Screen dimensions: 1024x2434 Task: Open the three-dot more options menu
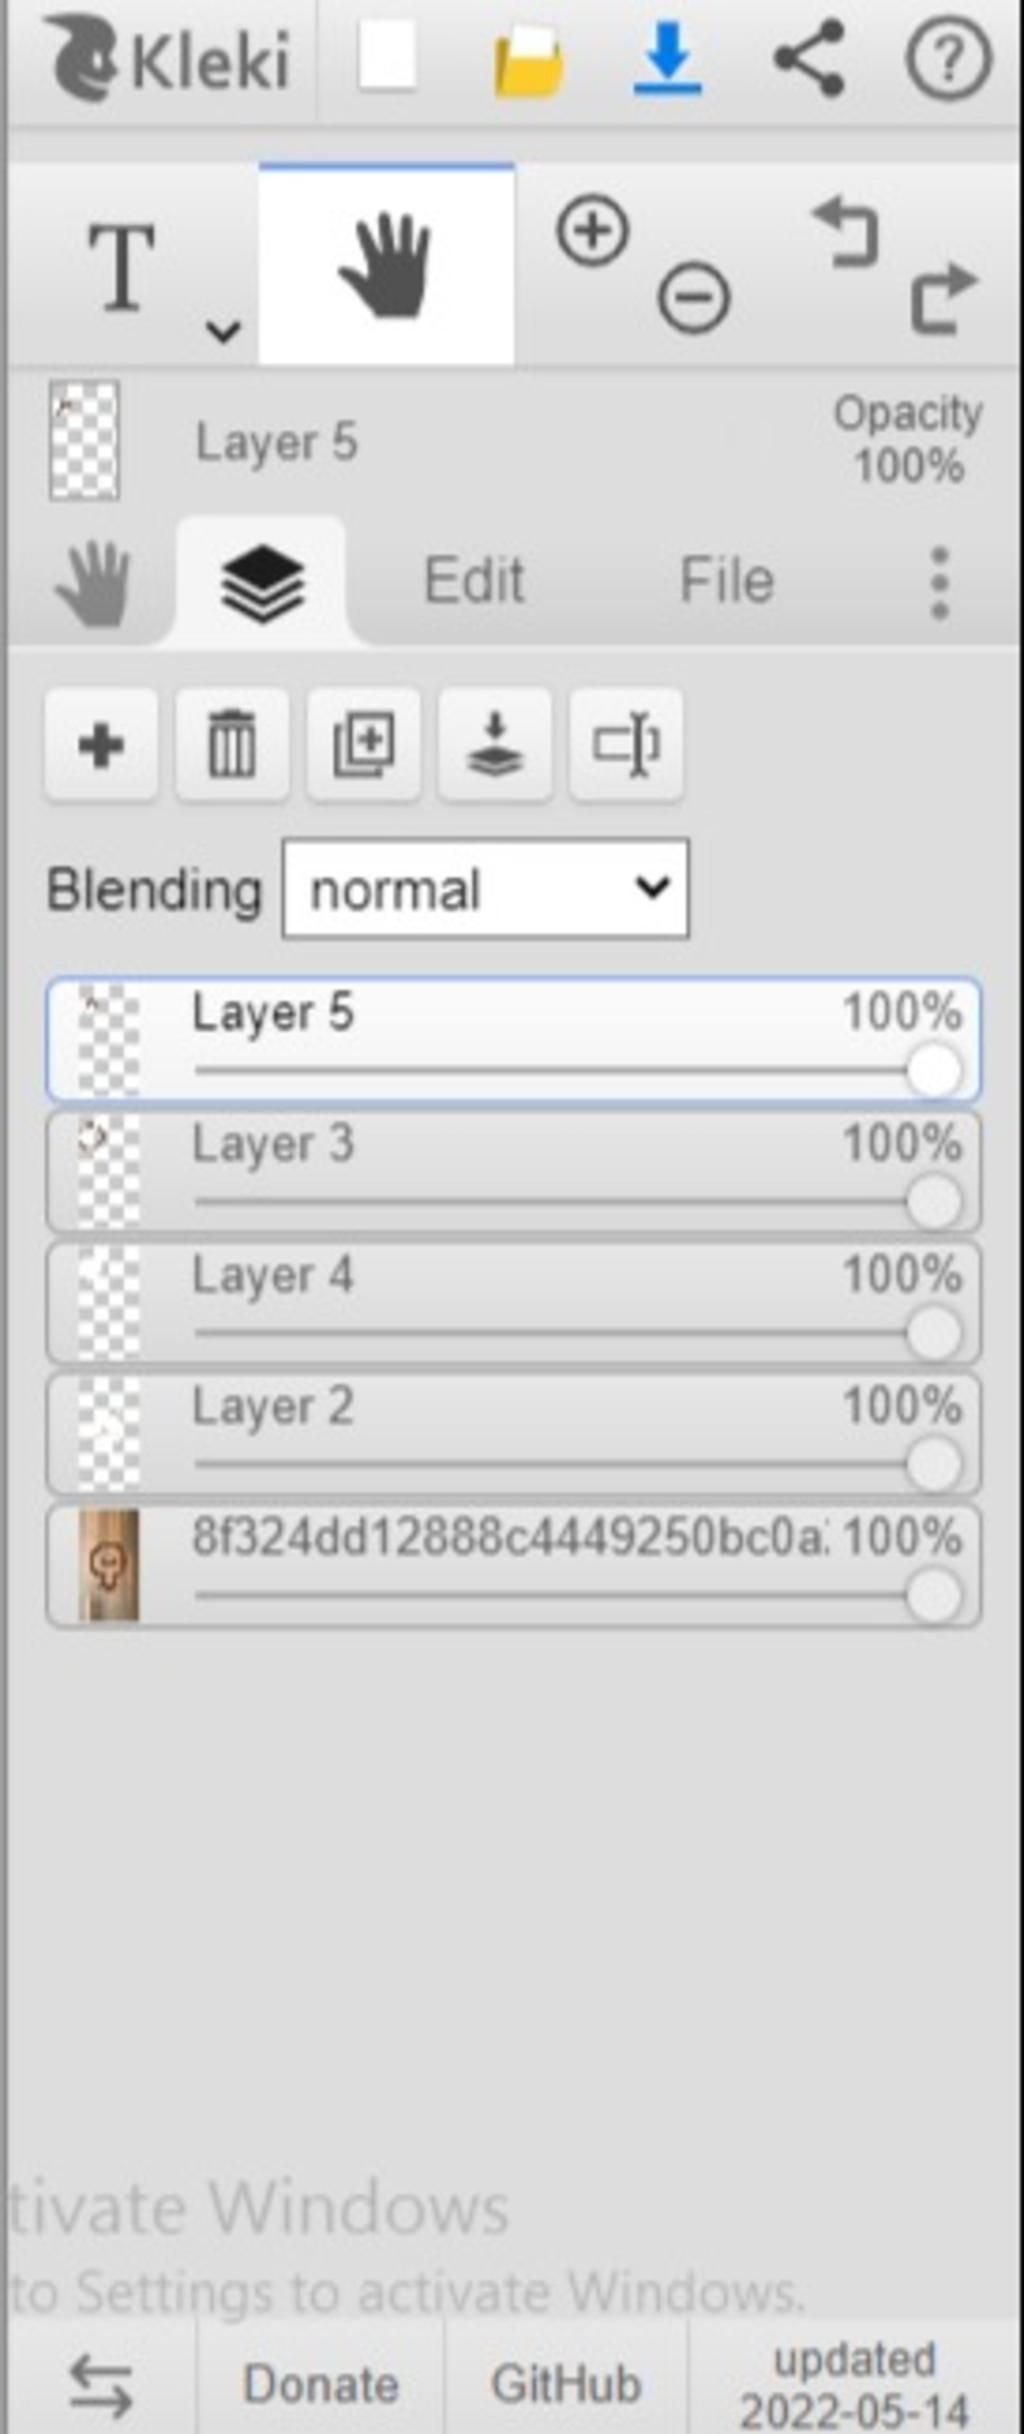[x=939, y=582]
